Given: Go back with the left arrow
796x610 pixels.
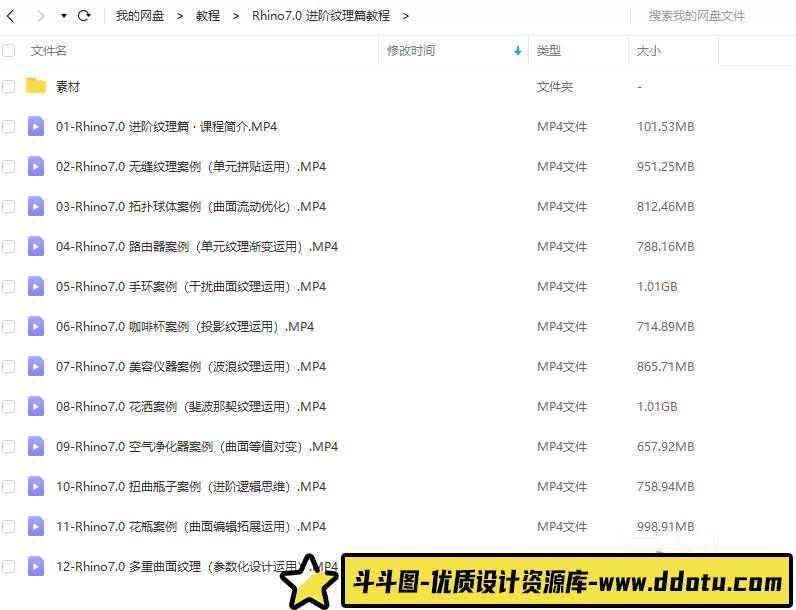Looking at the screenshot, I should coord(10,16).
